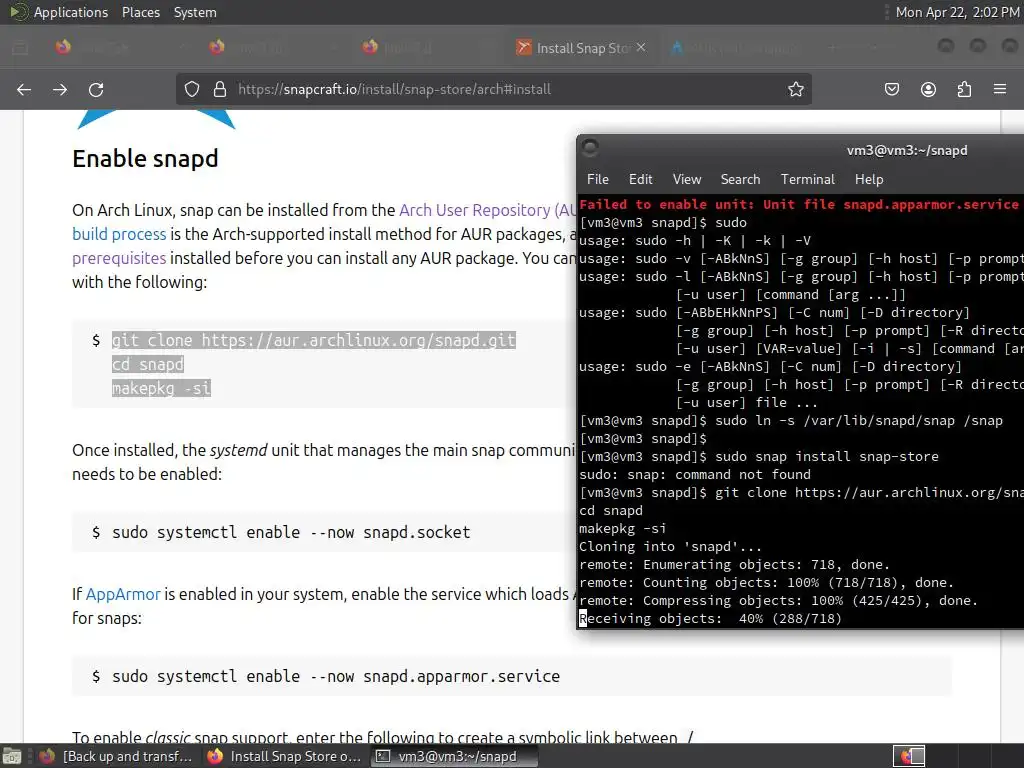The image size is (1024, 768).
Task: Switch to the second dimmed Firefox tab
Action: point(274,48)
